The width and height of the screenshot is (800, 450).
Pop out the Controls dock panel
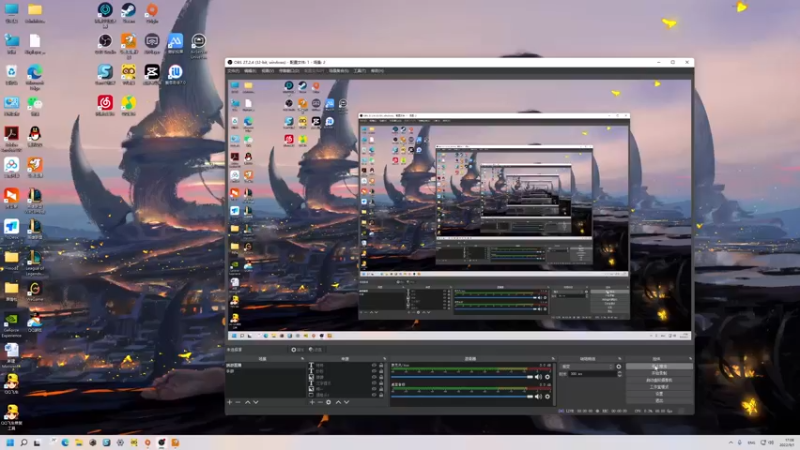click(690, 359)
